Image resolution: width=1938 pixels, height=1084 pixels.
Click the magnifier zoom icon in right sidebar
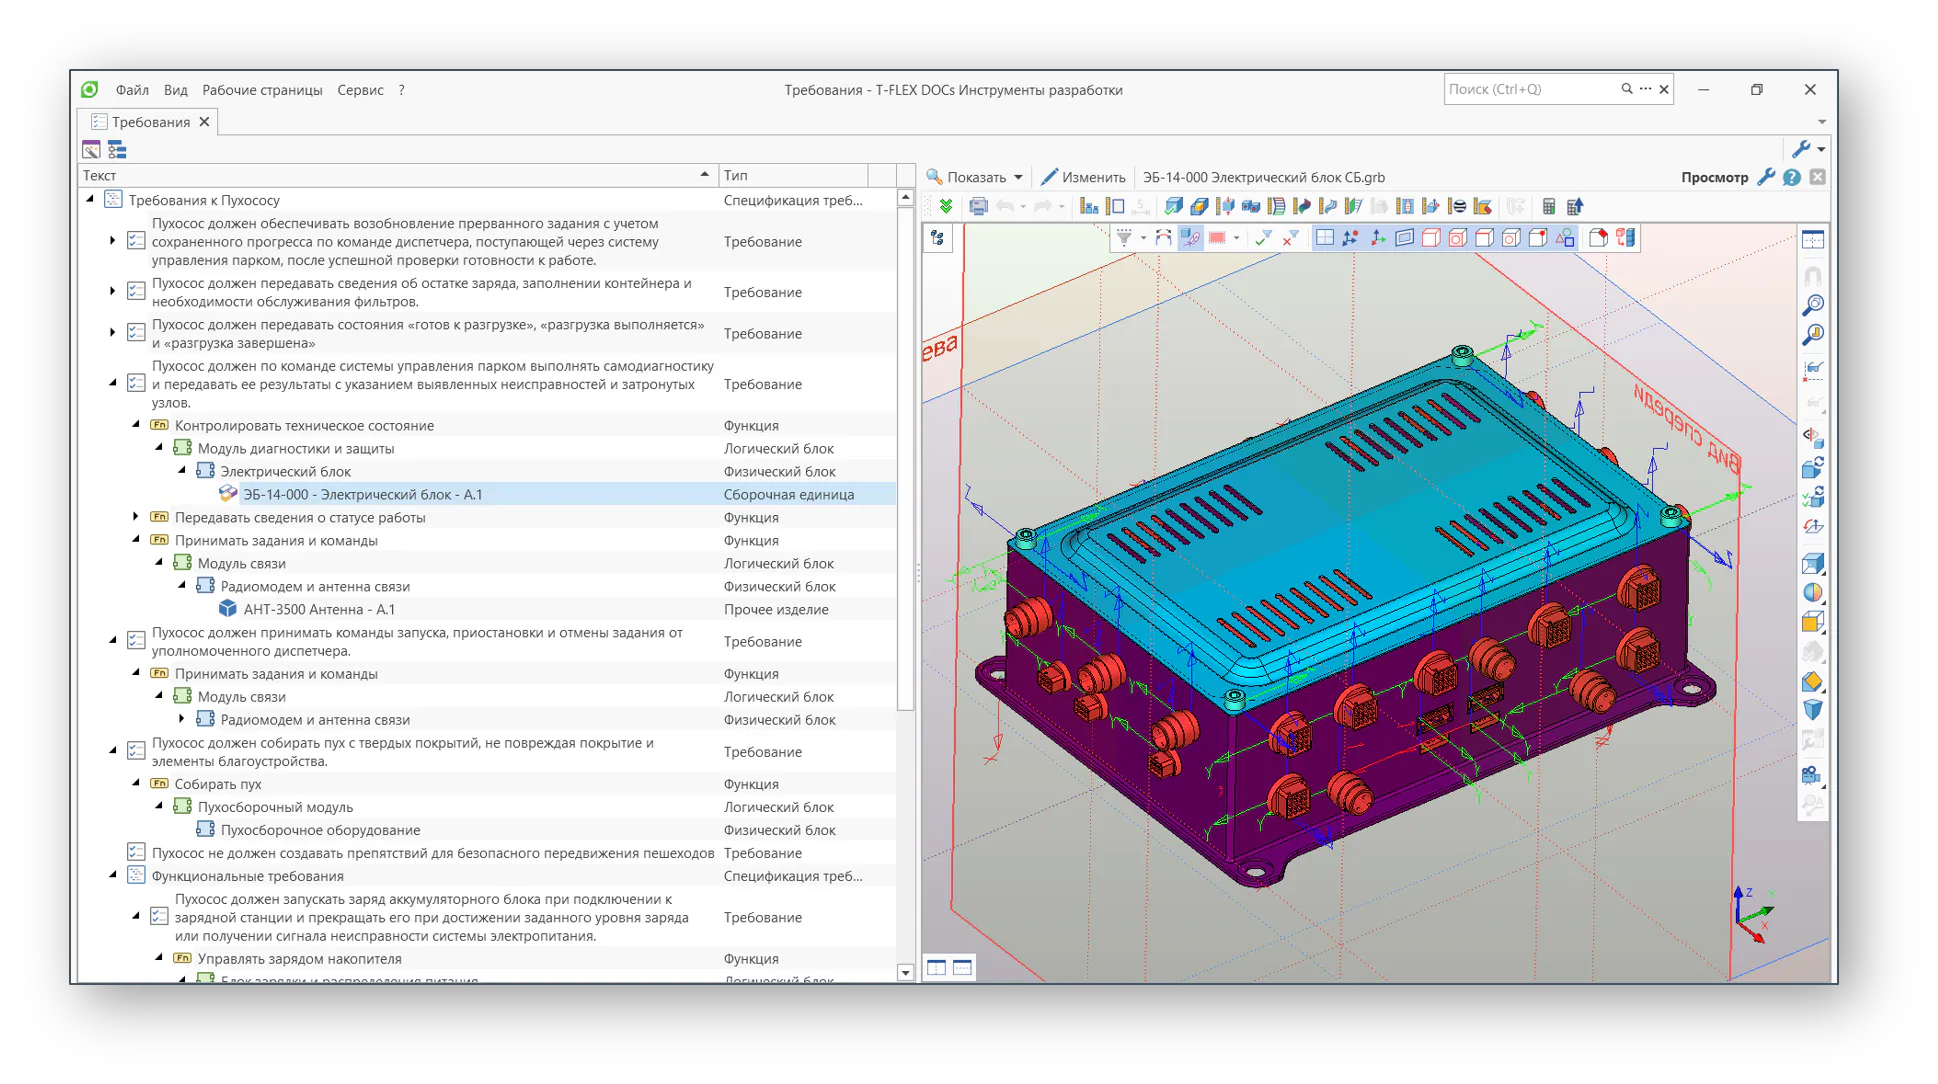point(1813,305)
